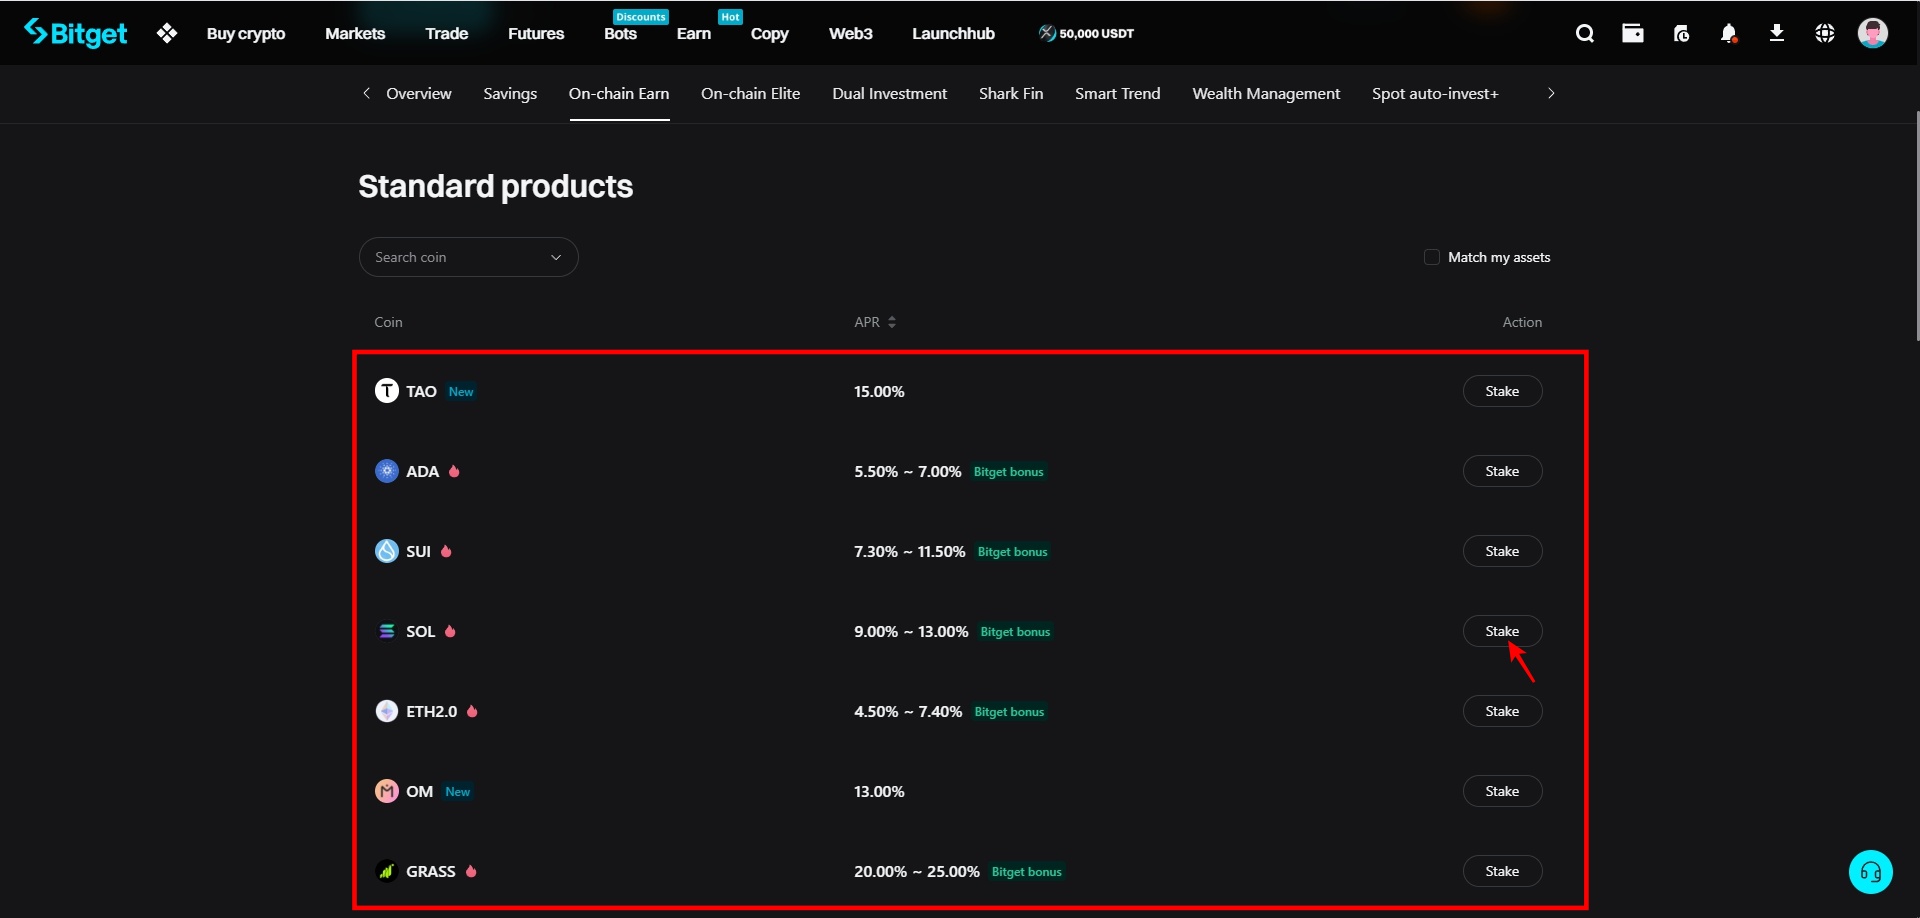Open the search magnifier icon
Image resolution: width=1920 pixels, height=918 pixels.
pyautogui.click(x=1585, y=33)
